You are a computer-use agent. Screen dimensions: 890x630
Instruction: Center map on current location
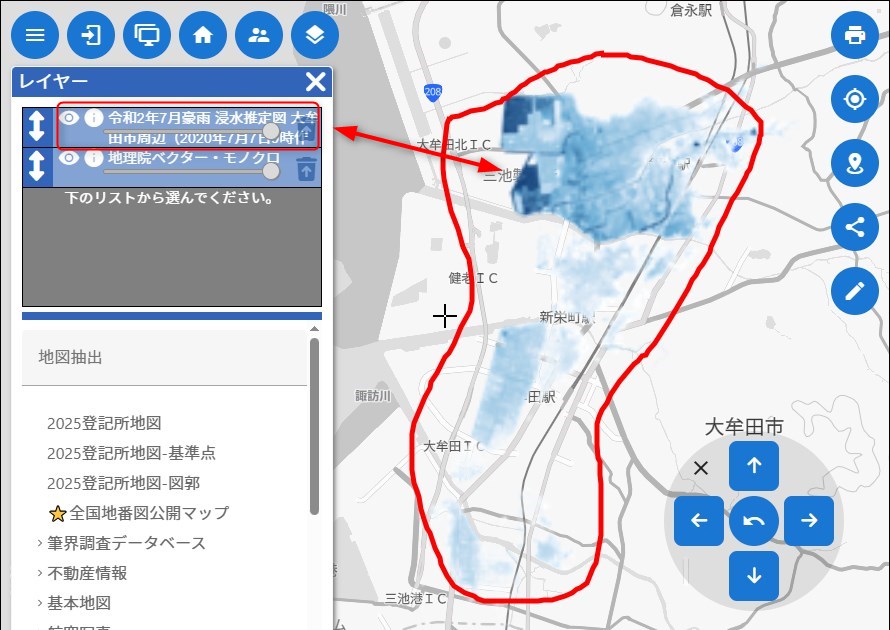point(854,99)
